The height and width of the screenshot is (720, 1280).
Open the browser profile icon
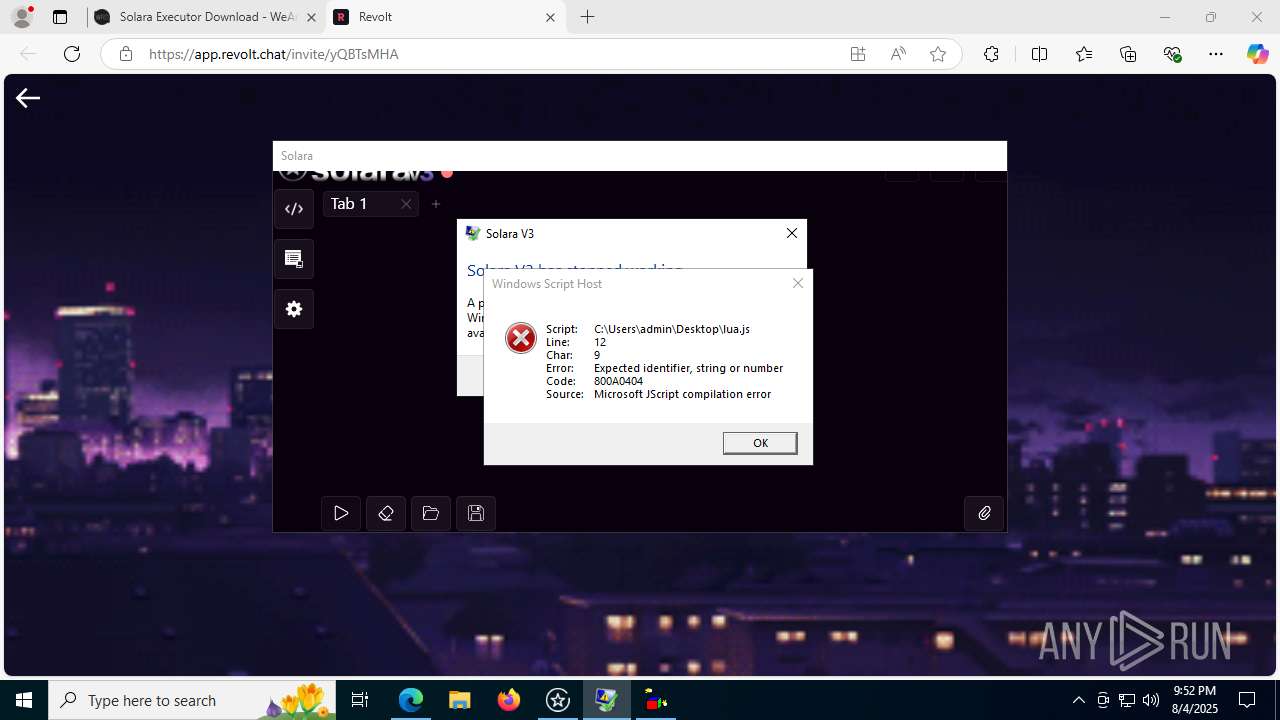[22, 17]
